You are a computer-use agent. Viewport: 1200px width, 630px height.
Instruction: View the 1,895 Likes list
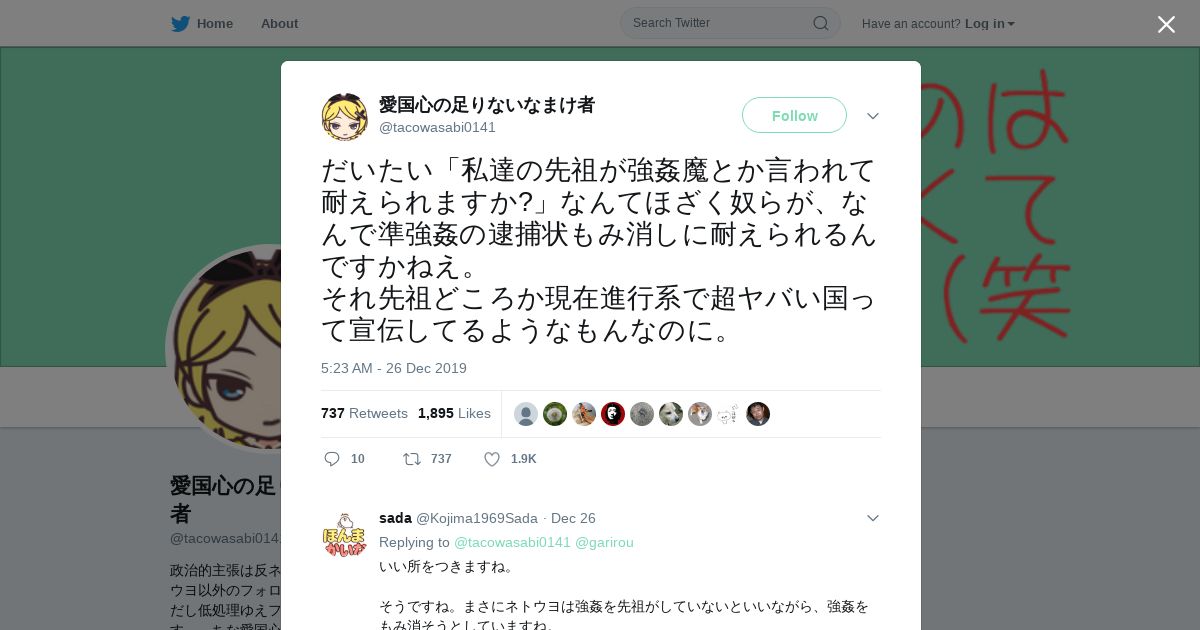point(454,413)
